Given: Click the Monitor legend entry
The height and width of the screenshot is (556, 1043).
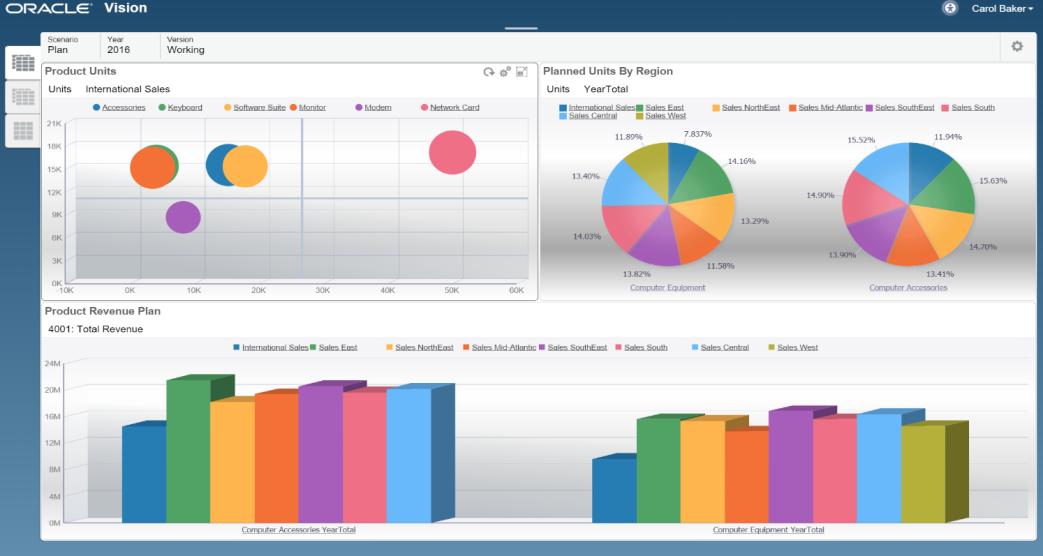Looking at the screenshot, I should point(313,107).
